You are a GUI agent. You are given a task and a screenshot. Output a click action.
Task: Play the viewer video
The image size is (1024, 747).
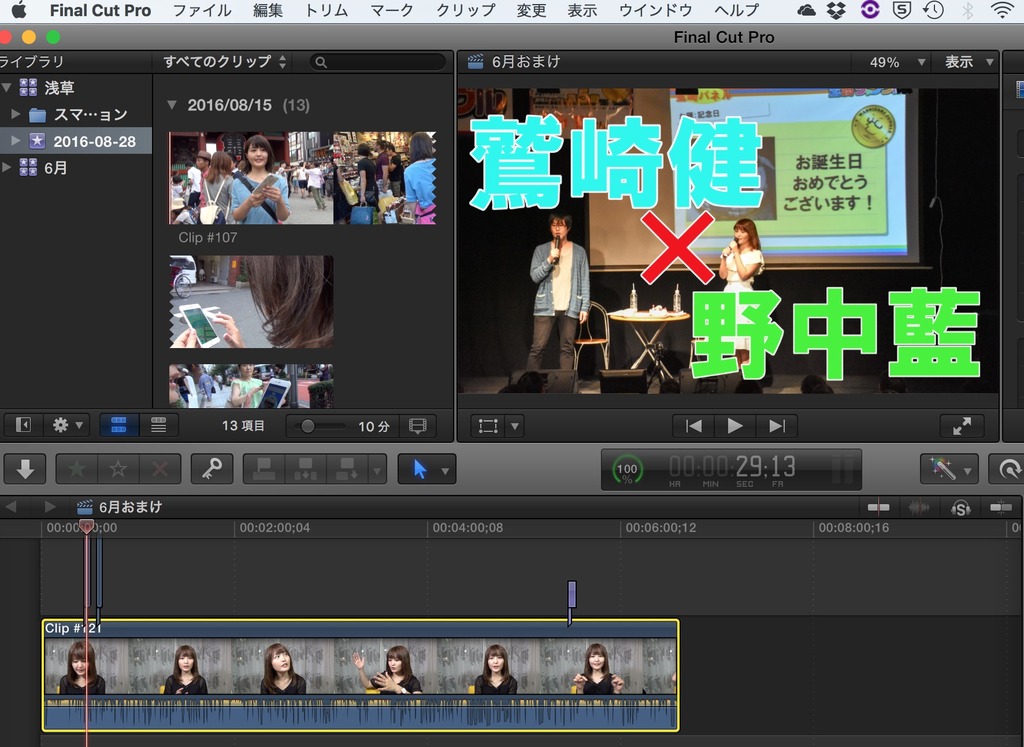click(735, 426)
